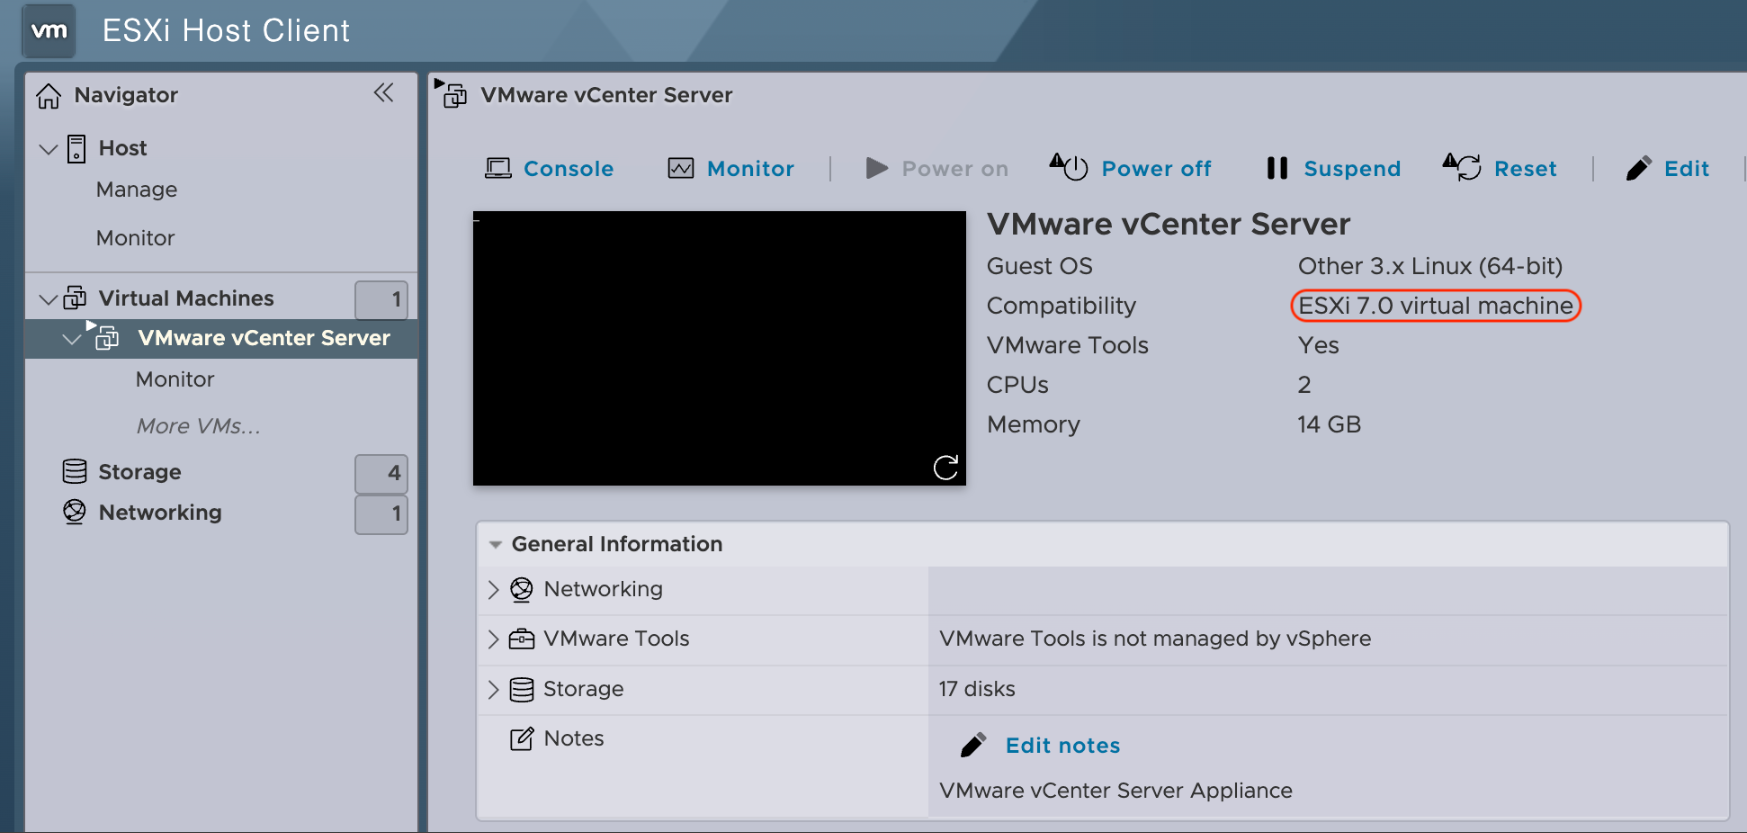Click the Networking globe icon in Navigator
Viewport: 1747px width, 833px height.
coord(74,511)
